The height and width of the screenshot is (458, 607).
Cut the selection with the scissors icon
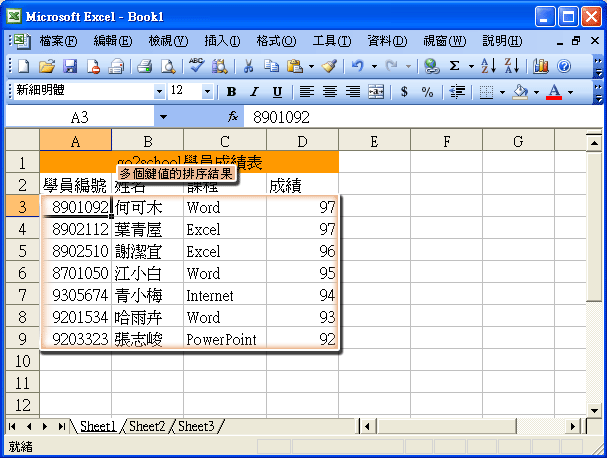pyautogui.click(x=248, y=67)
